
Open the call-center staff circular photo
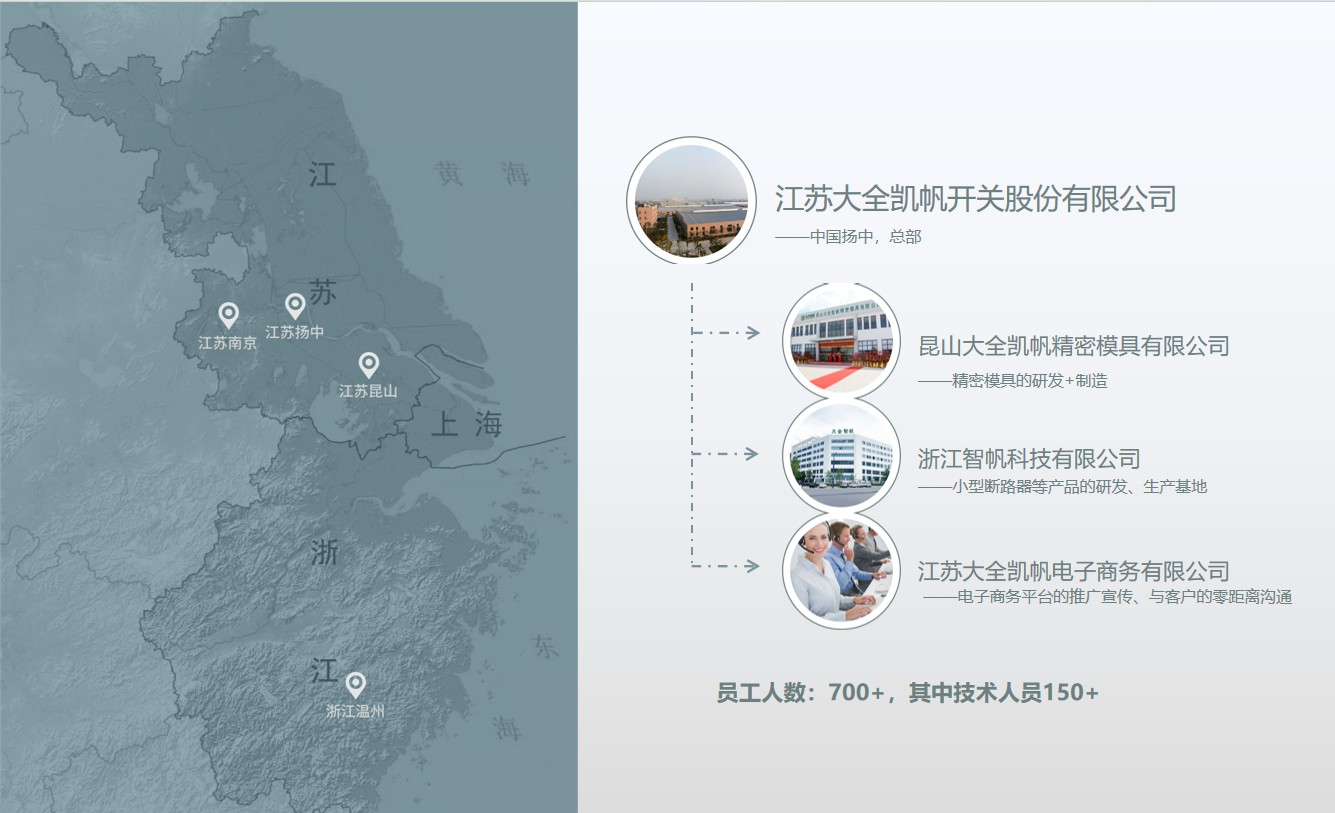tap(842, 571)
